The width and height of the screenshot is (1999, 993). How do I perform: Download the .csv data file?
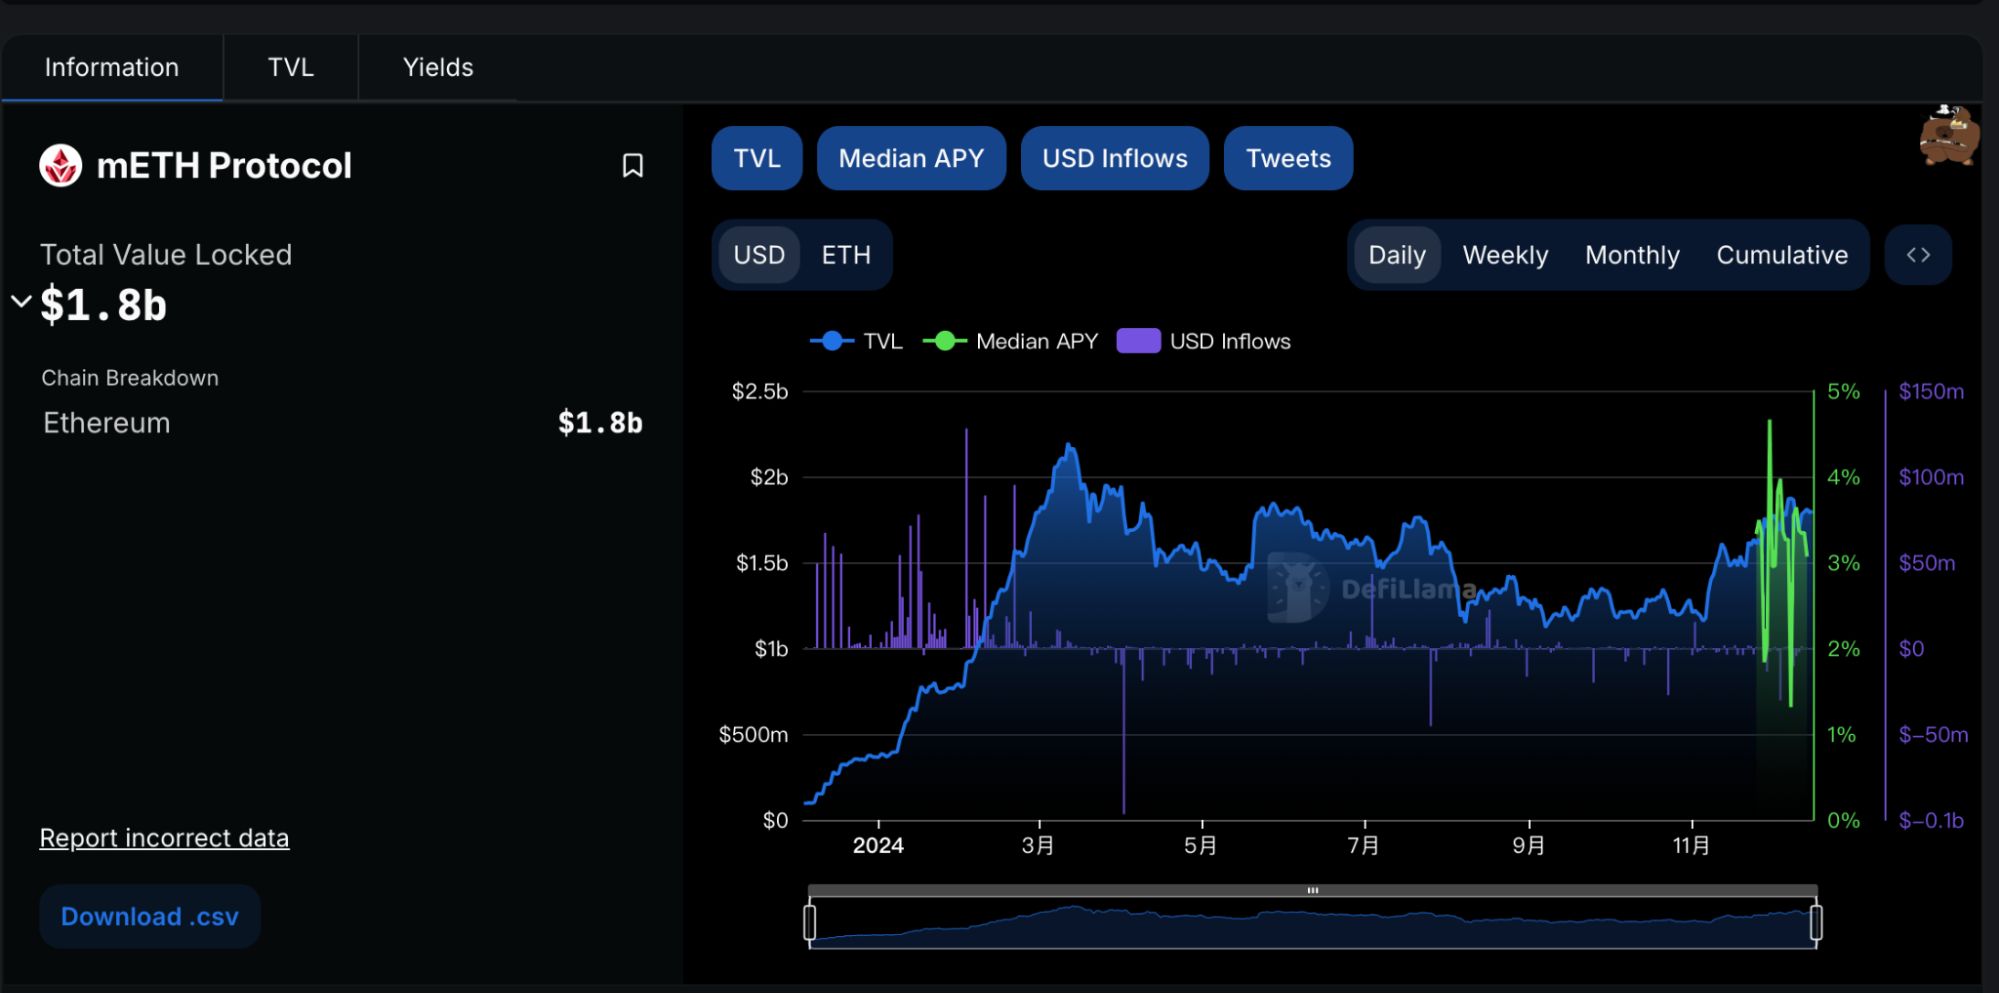click(x=150, y=917)
